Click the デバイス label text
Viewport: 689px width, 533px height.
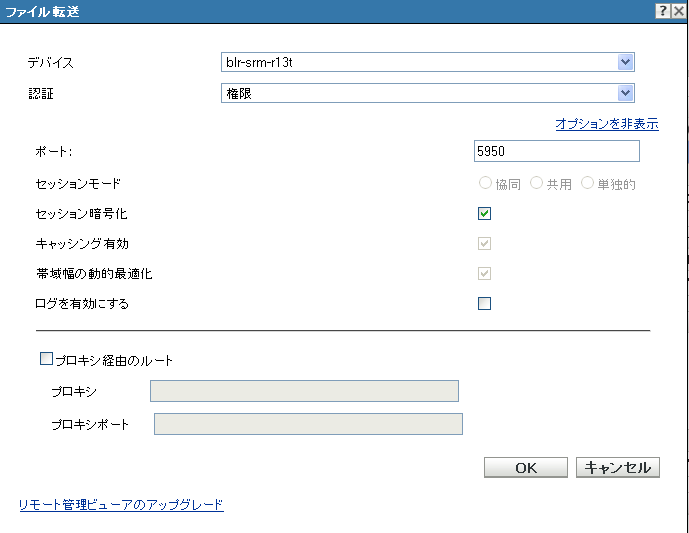(51, 63)
